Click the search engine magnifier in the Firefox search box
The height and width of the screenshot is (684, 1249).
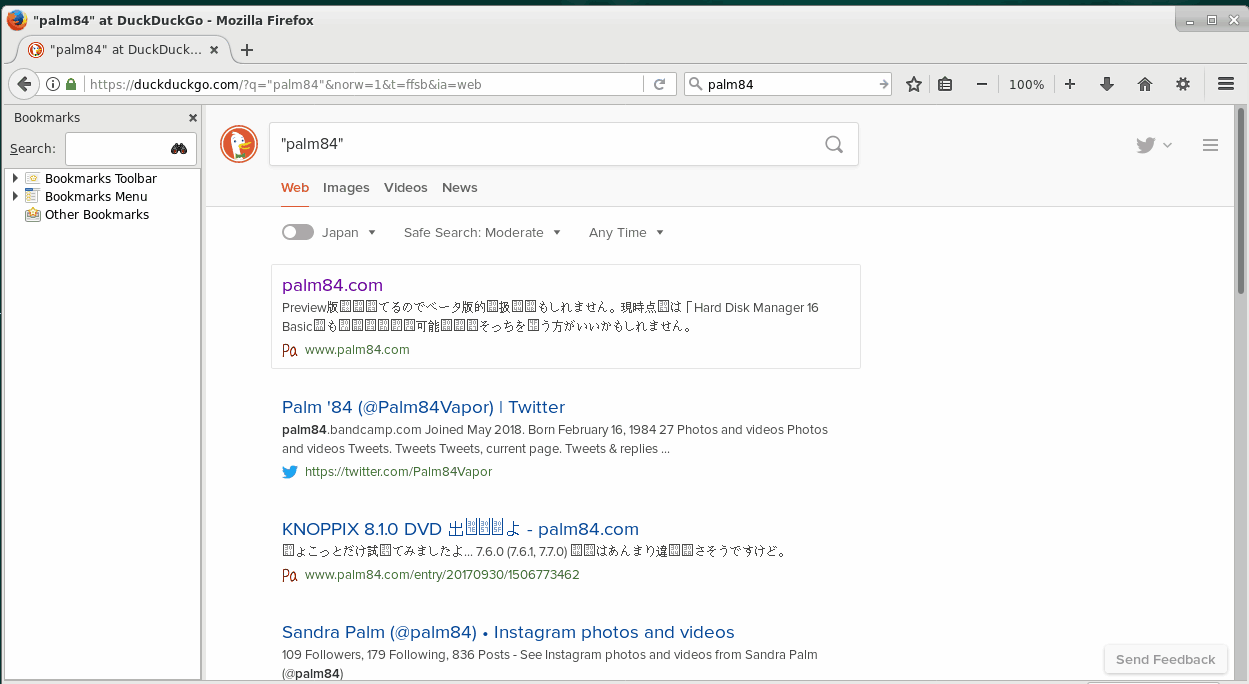[x=695, y=85]
